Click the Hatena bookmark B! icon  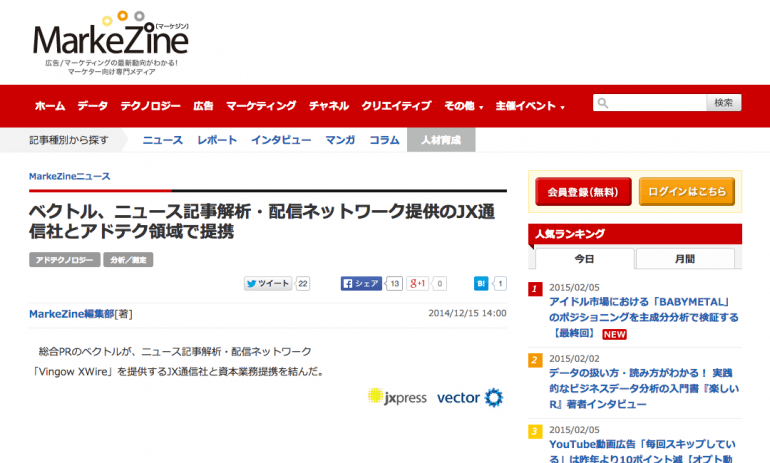[481, 283]
